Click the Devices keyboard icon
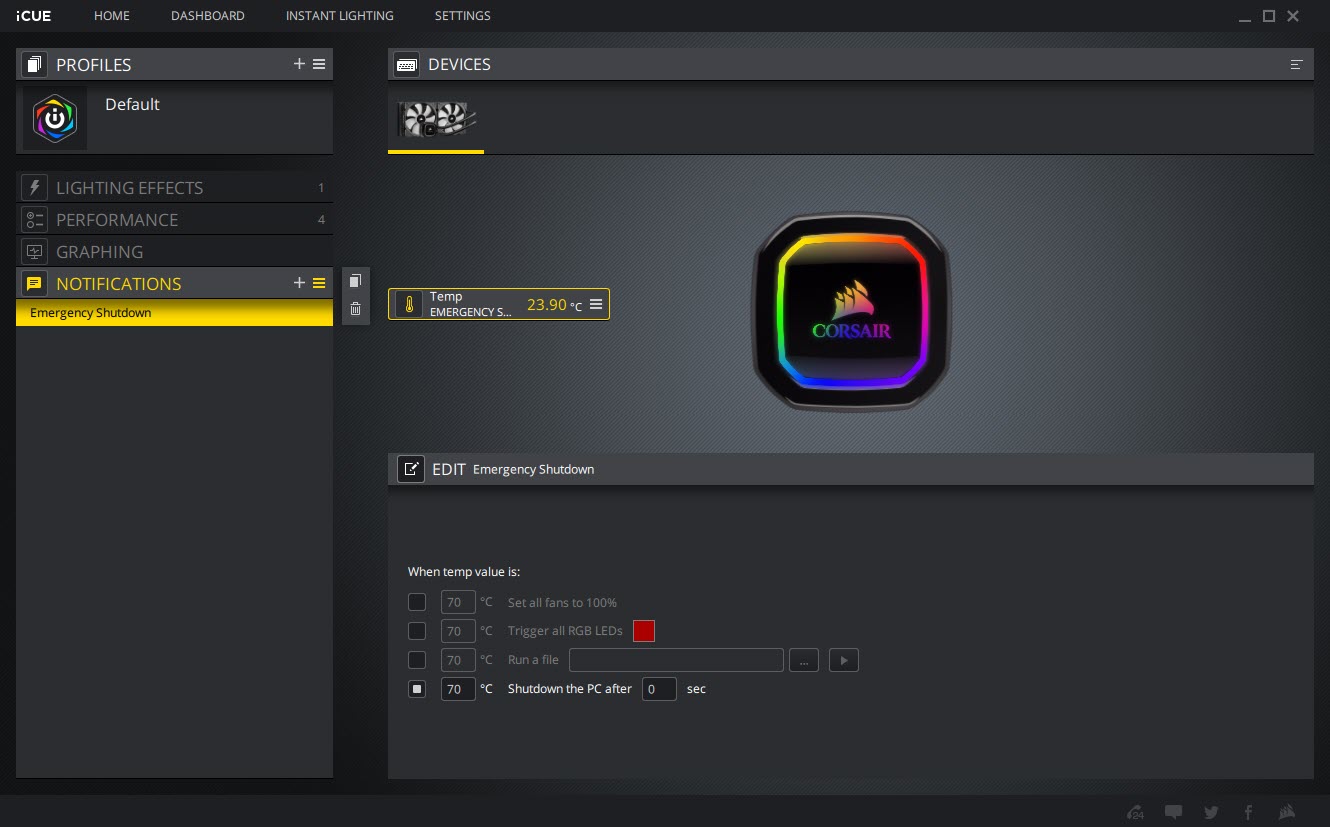The height and width of the screenshot is (827, 1330). (407, 65)
